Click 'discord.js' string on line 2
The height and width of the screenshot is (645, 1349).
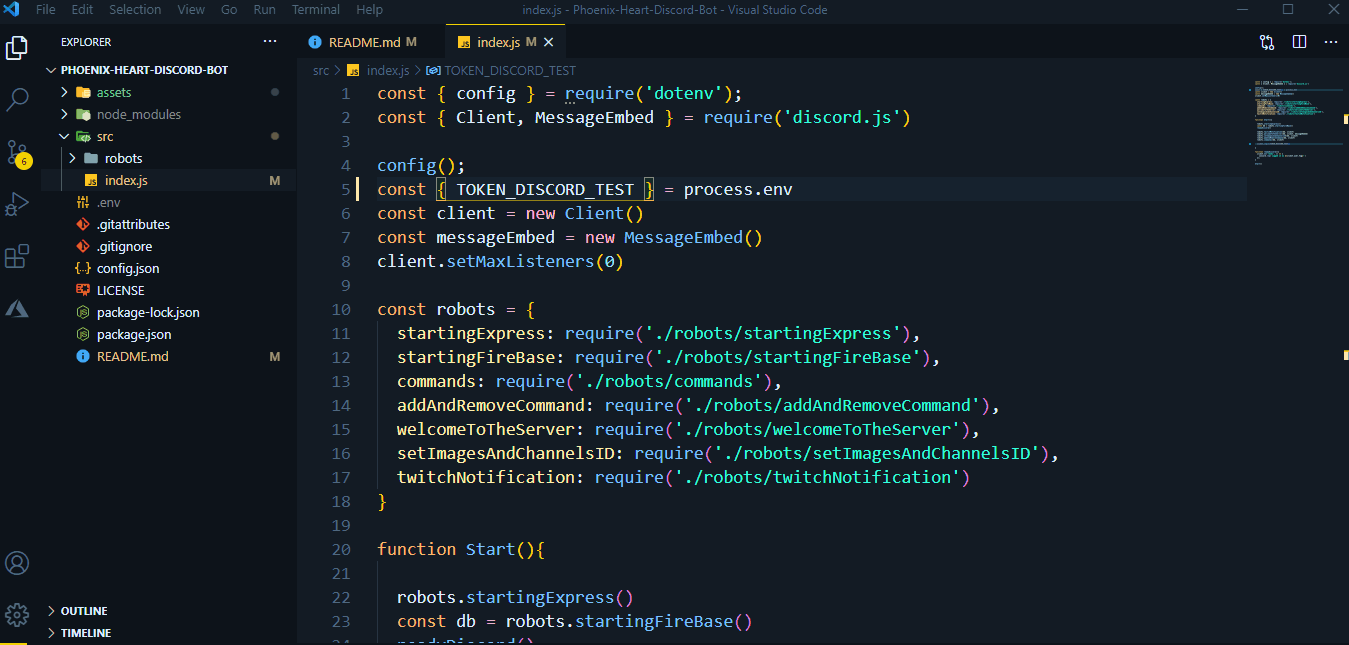841,117
